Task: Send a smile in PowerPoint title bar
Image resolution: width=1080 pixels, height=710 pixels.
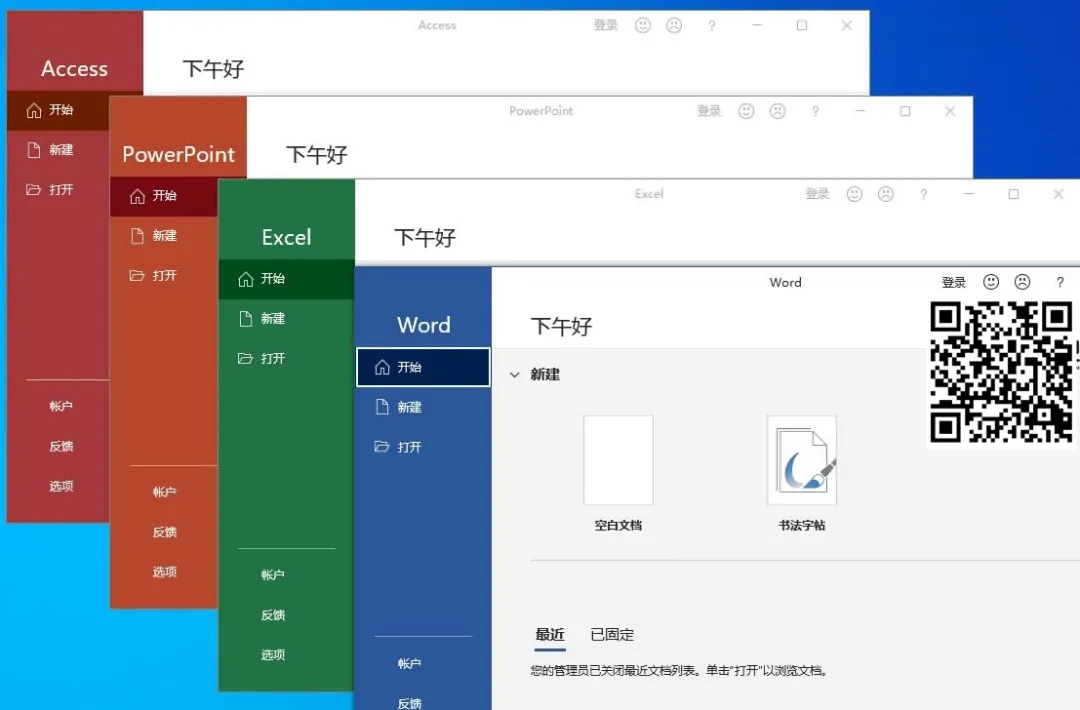Action: click(746, 111)
